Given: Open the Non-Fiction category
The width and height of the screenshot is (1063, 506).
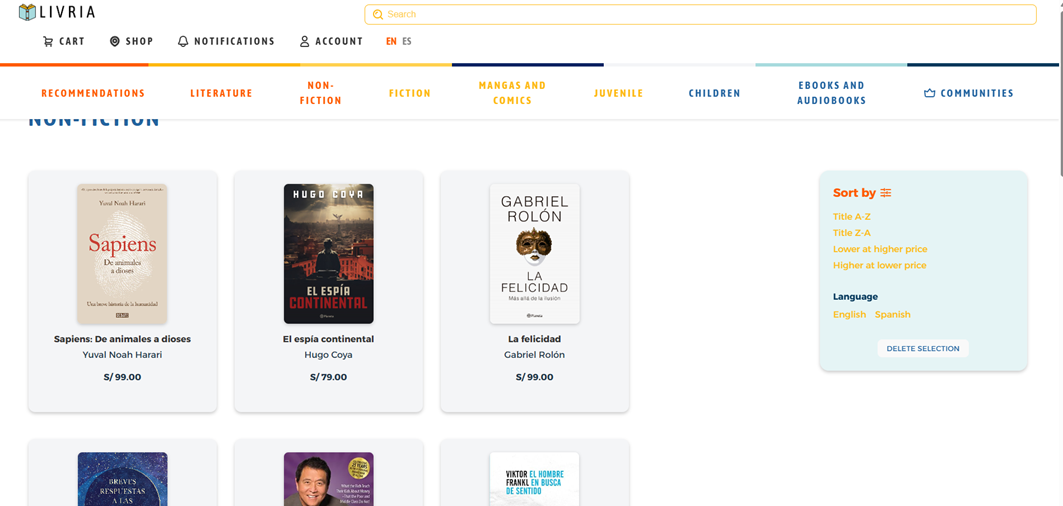Looking at the screenshot, I should 321,93.
